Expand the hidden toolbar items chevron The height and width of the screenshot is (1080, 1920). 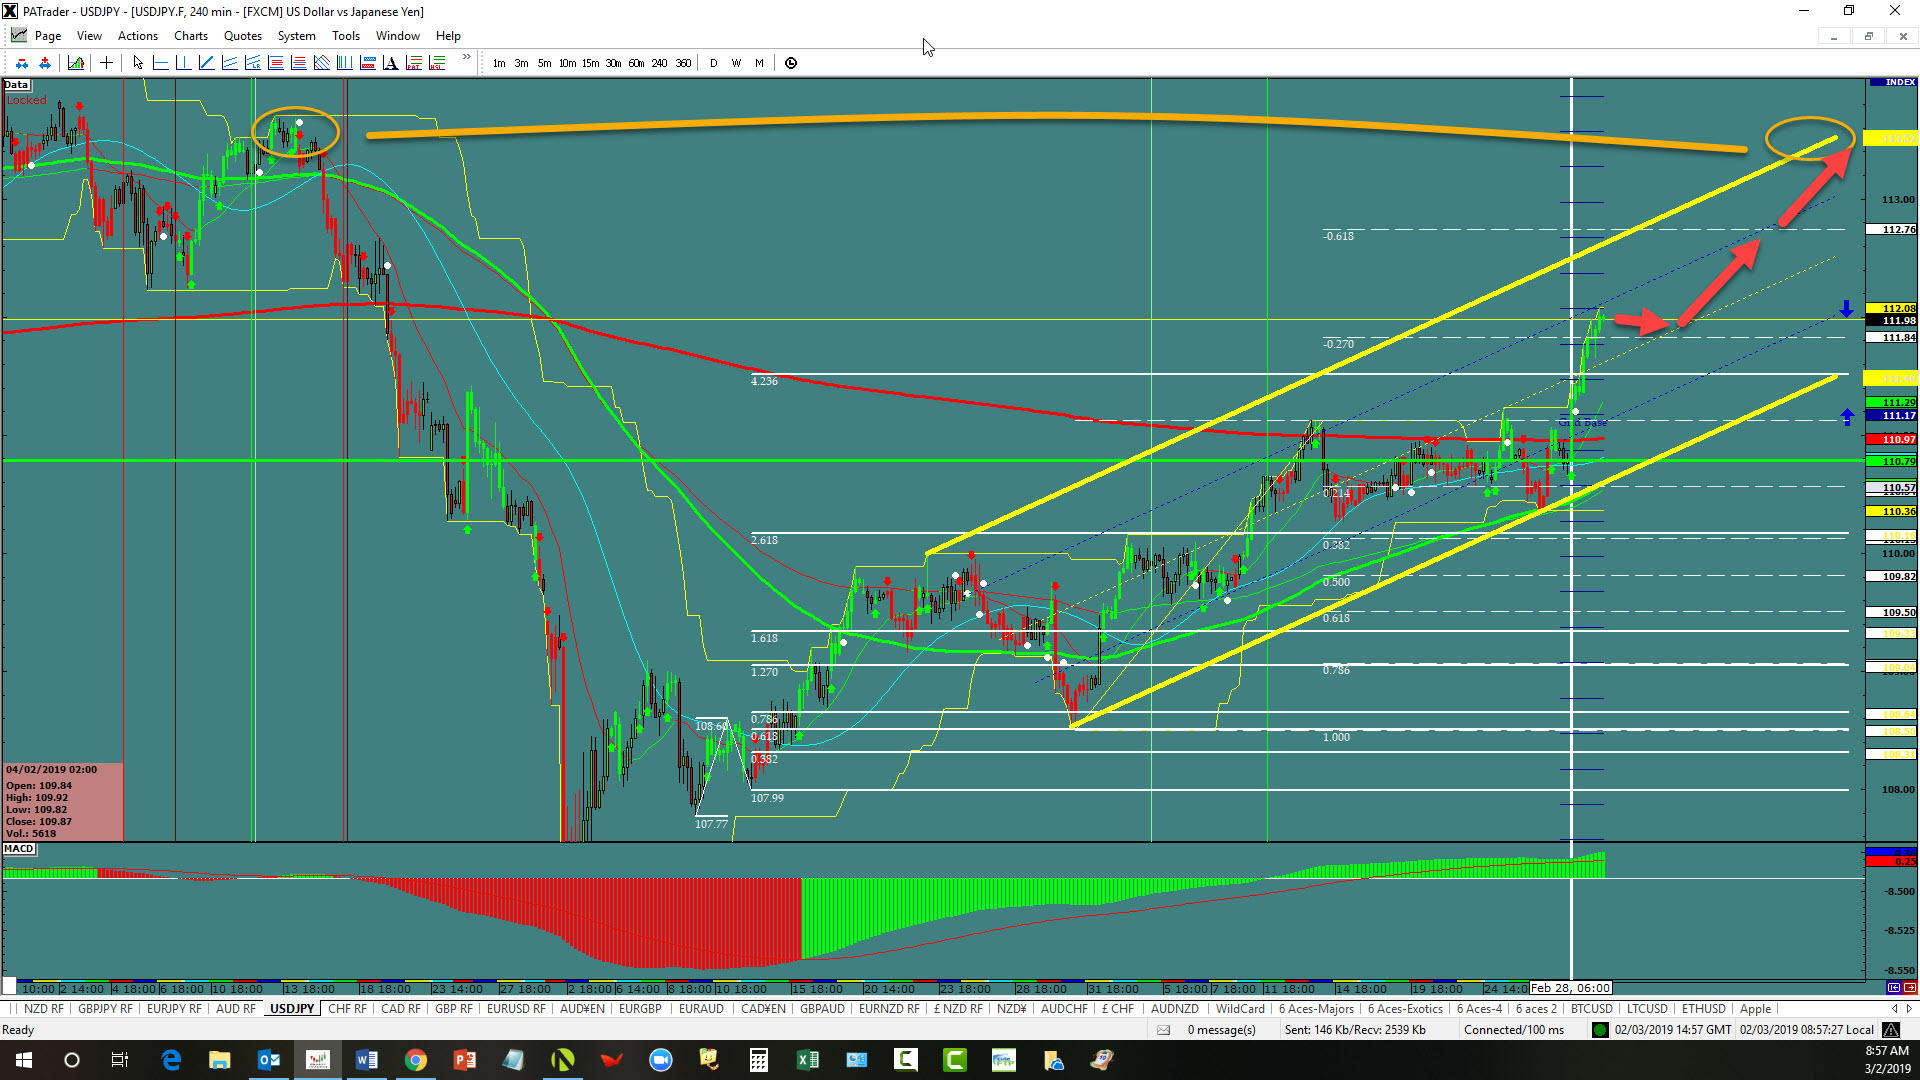point(466,58)
